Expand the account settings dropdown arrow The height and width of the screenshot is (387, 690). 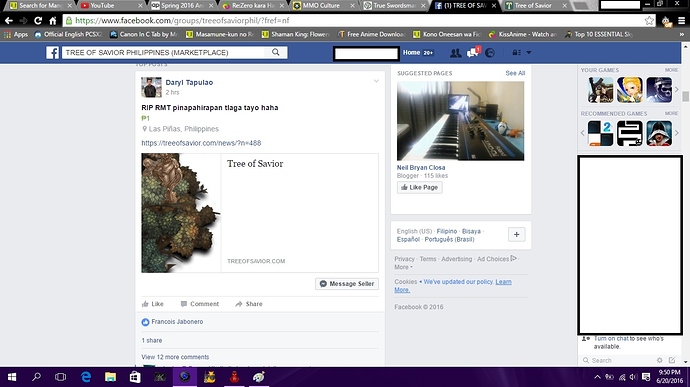point(529,52)
